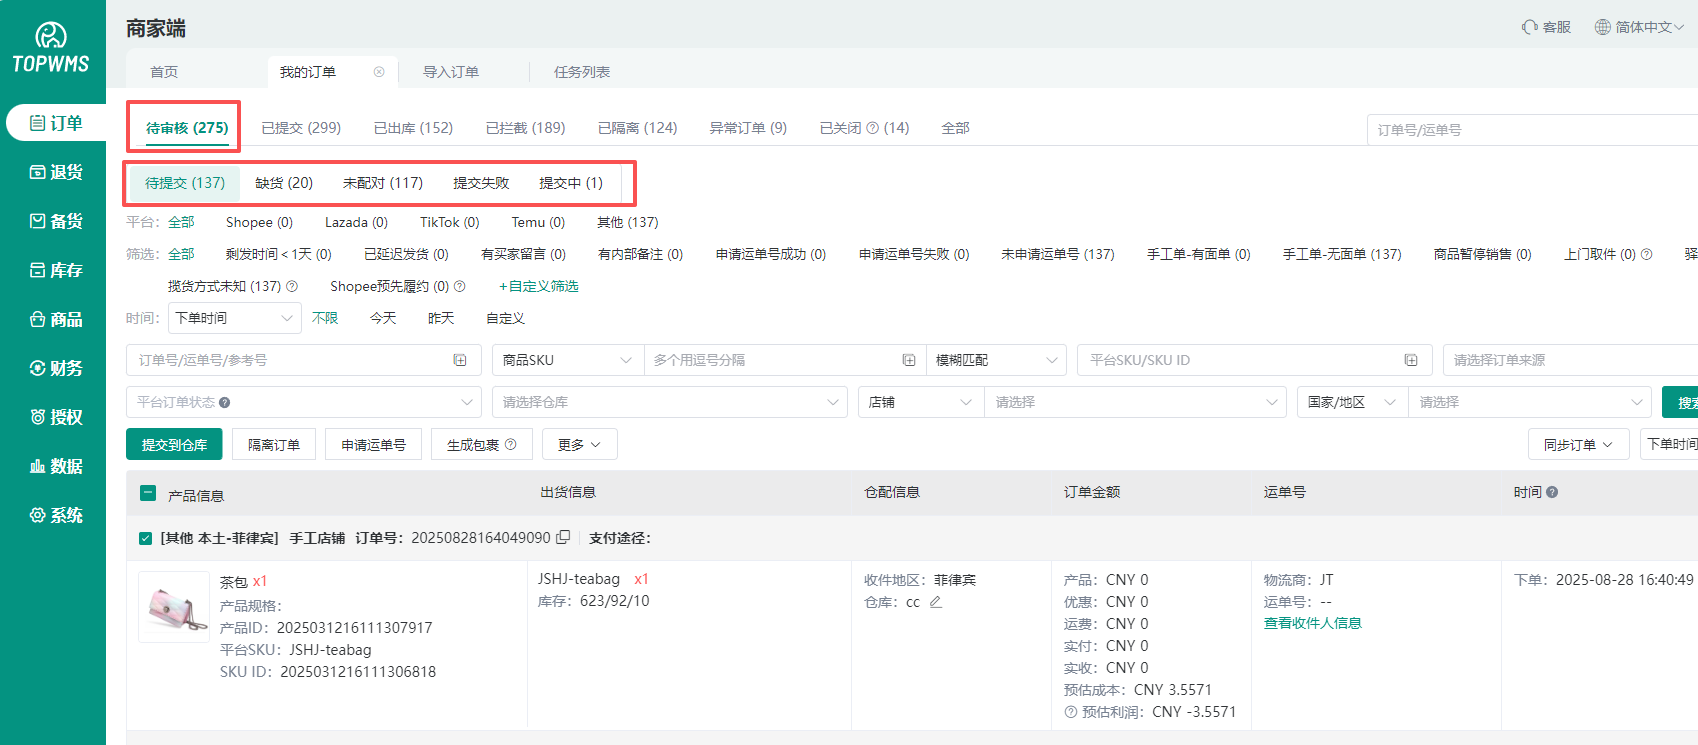1698x745 pixels.
Task: Open 模糊匹配 match mode dropdown
Action: pyautogui.click(x=996, y=360)
